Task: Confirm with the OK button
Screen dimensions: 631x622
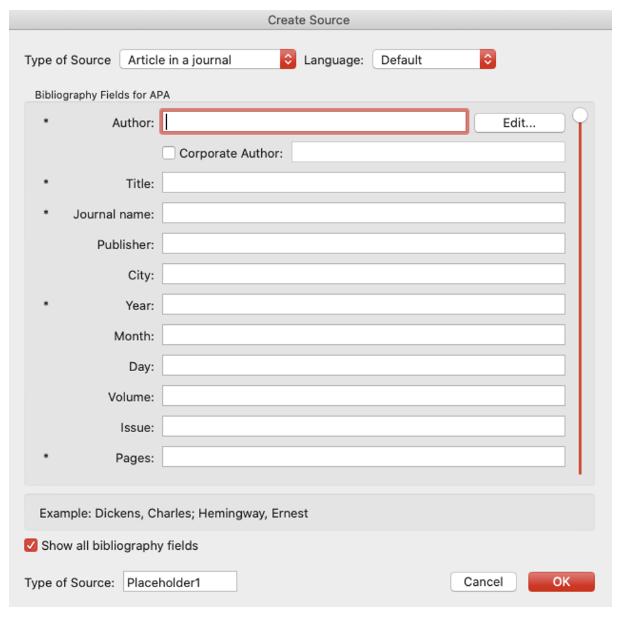Action: [561, 581]
